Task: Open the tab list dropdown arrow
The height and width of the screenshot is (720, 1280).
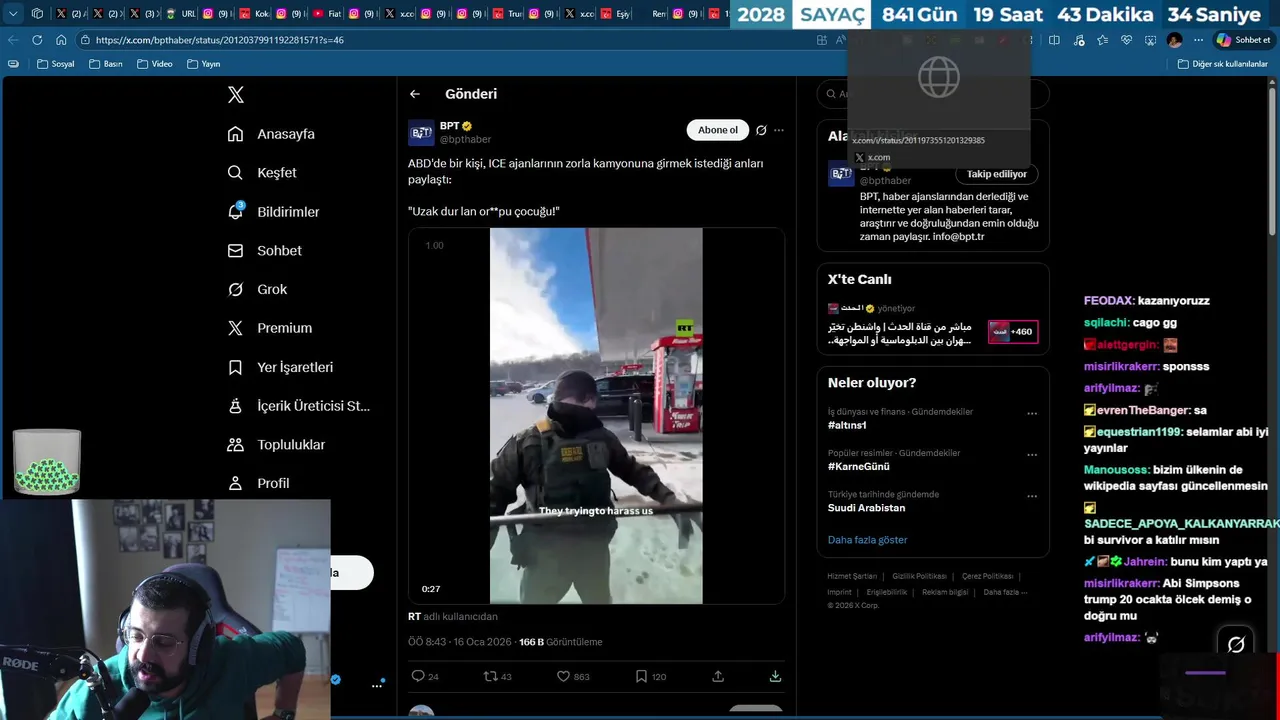Action: coord(13,14)
